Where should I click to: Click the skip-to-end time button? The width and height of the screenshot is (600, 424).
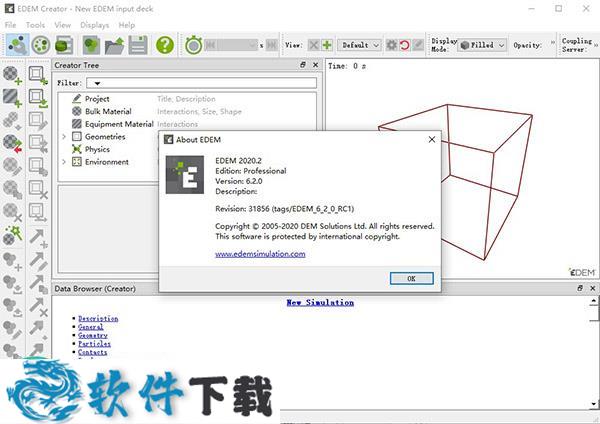click(271, 45)
